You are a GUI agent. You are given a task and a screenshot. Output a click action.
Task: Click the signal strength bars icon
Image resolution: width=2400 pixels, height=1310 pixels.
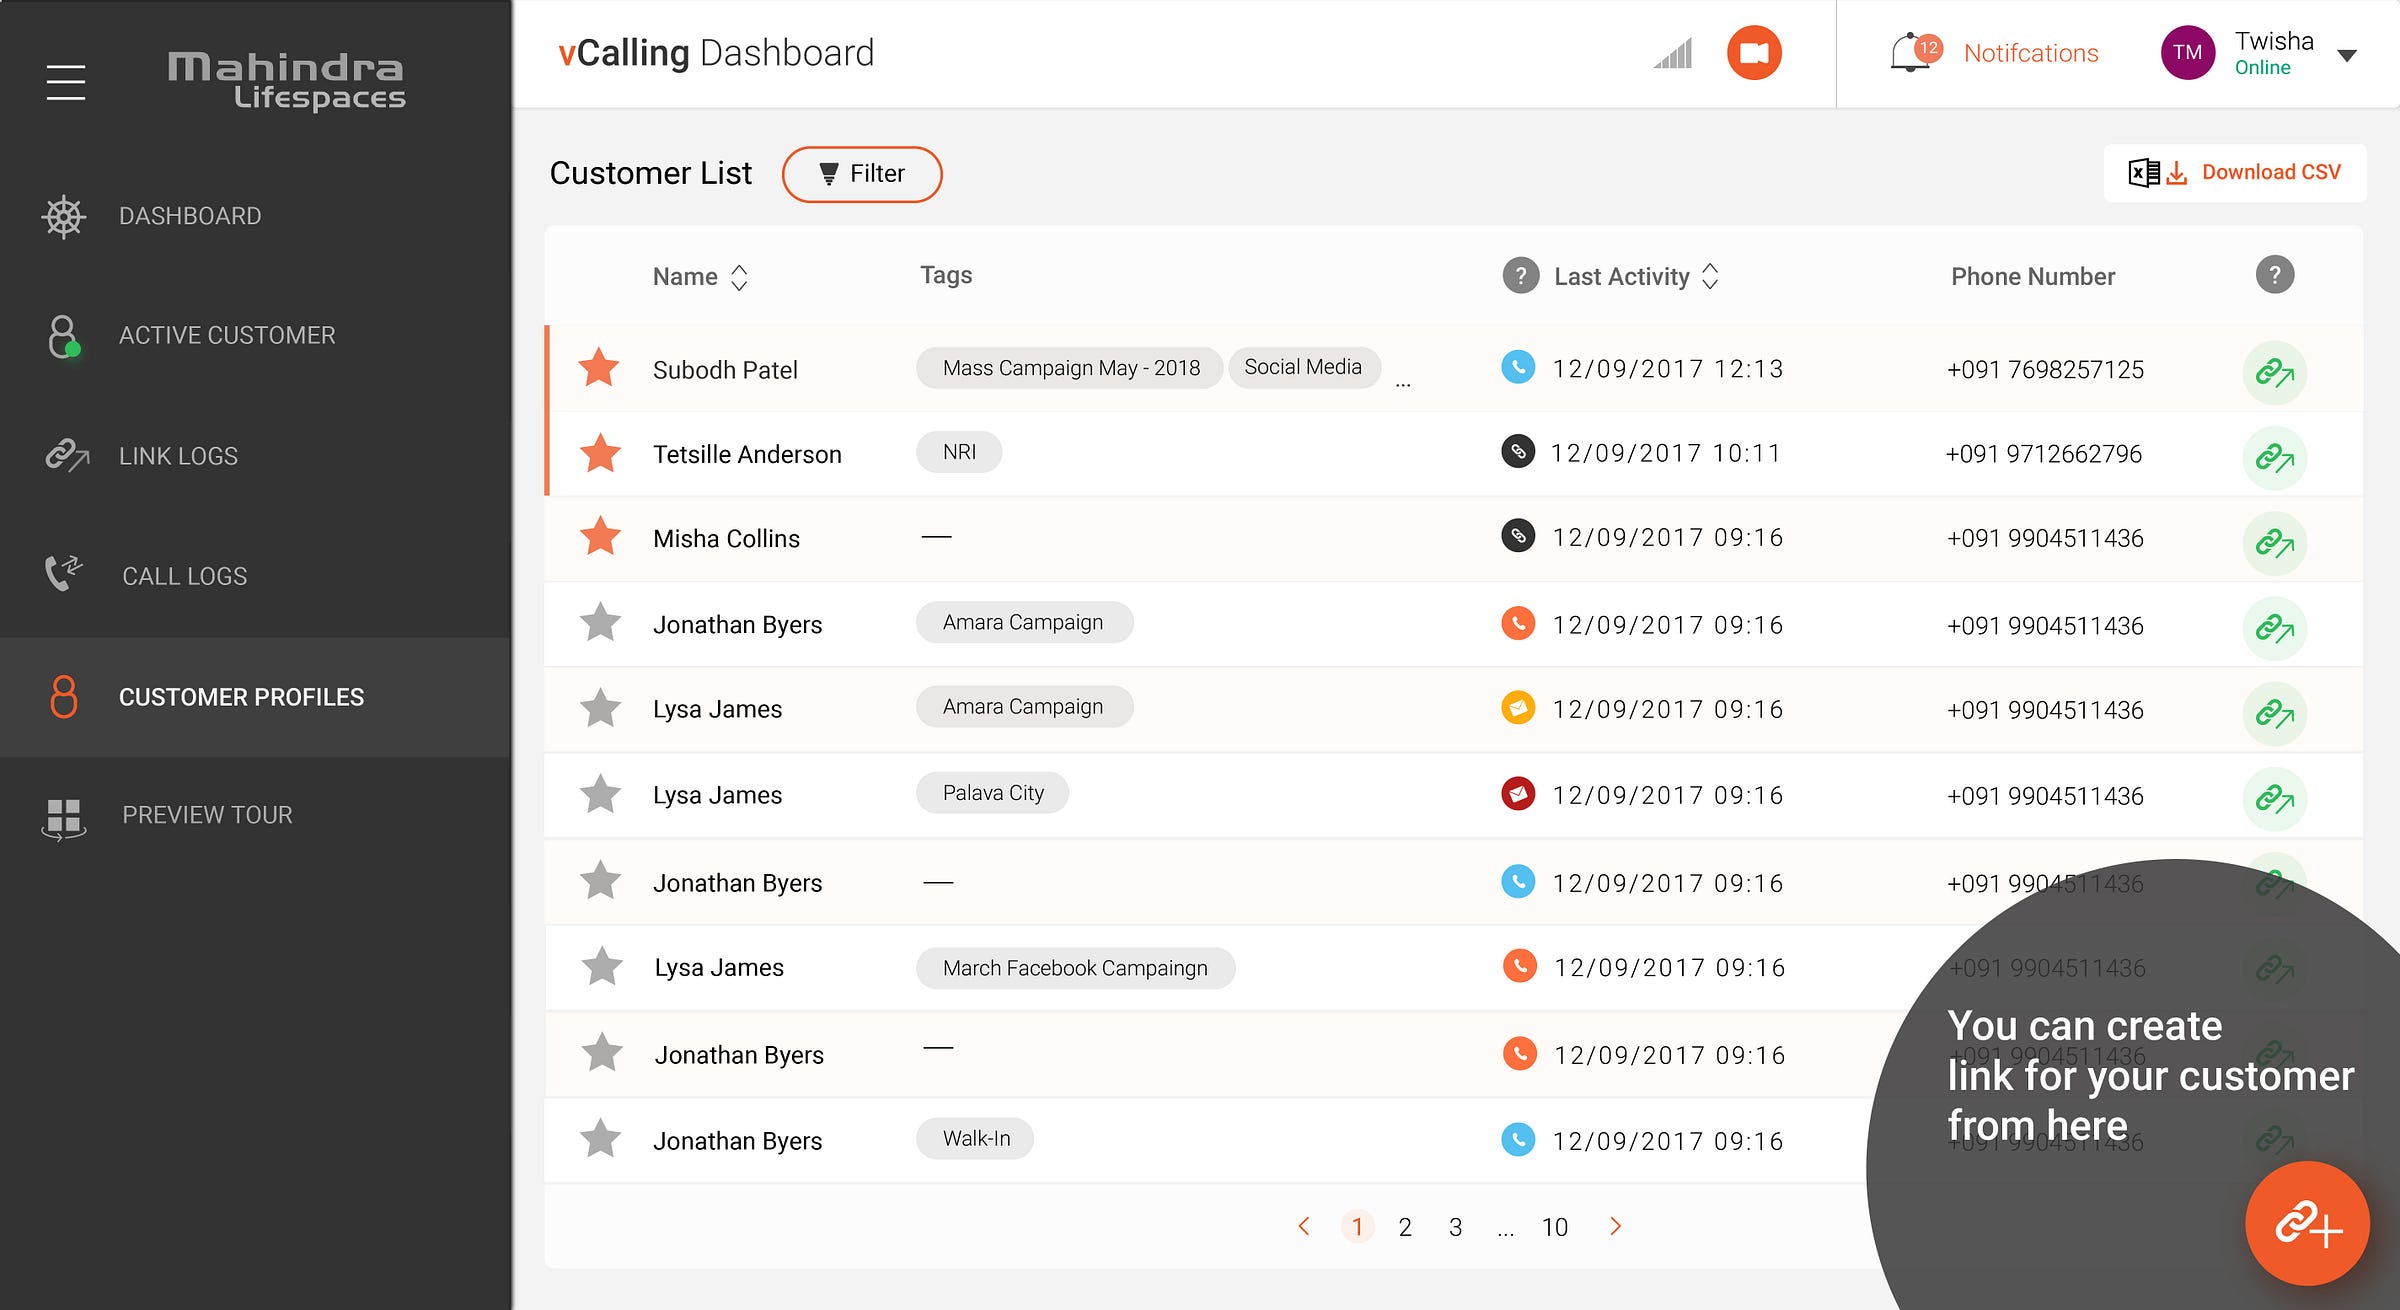(1673, 54)
